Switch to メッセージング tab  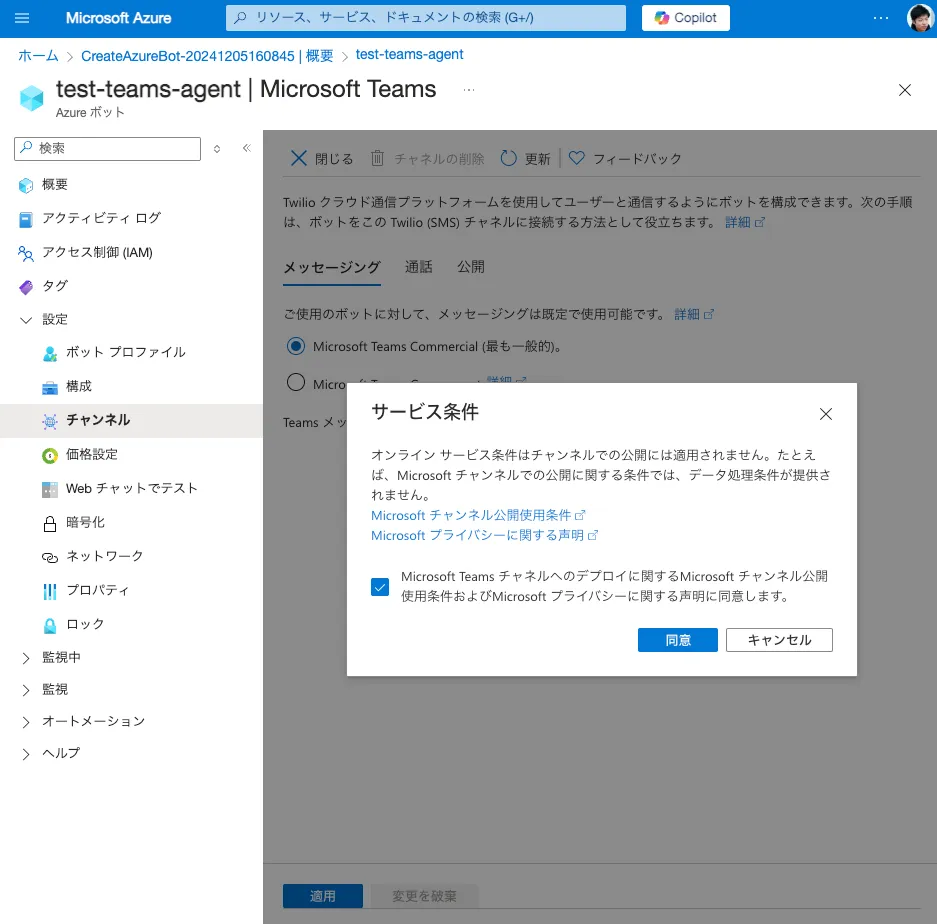332,268
